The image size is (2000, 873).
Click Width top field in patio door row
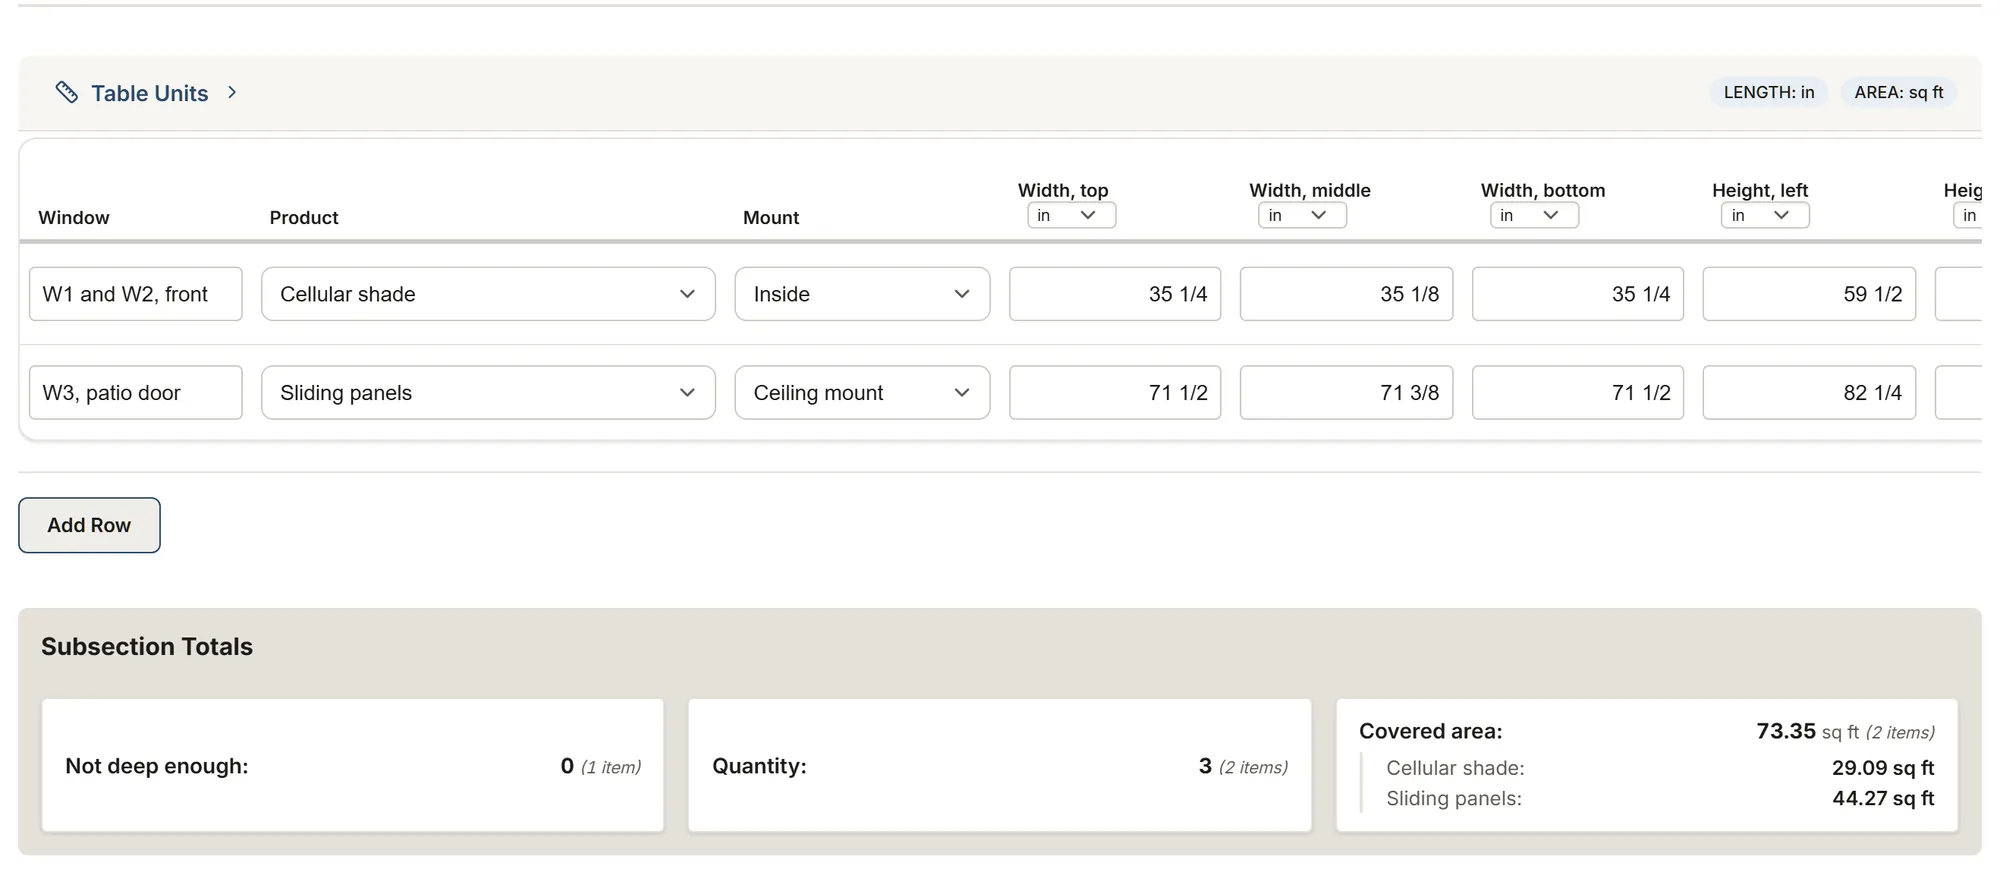click(1115, 392)
